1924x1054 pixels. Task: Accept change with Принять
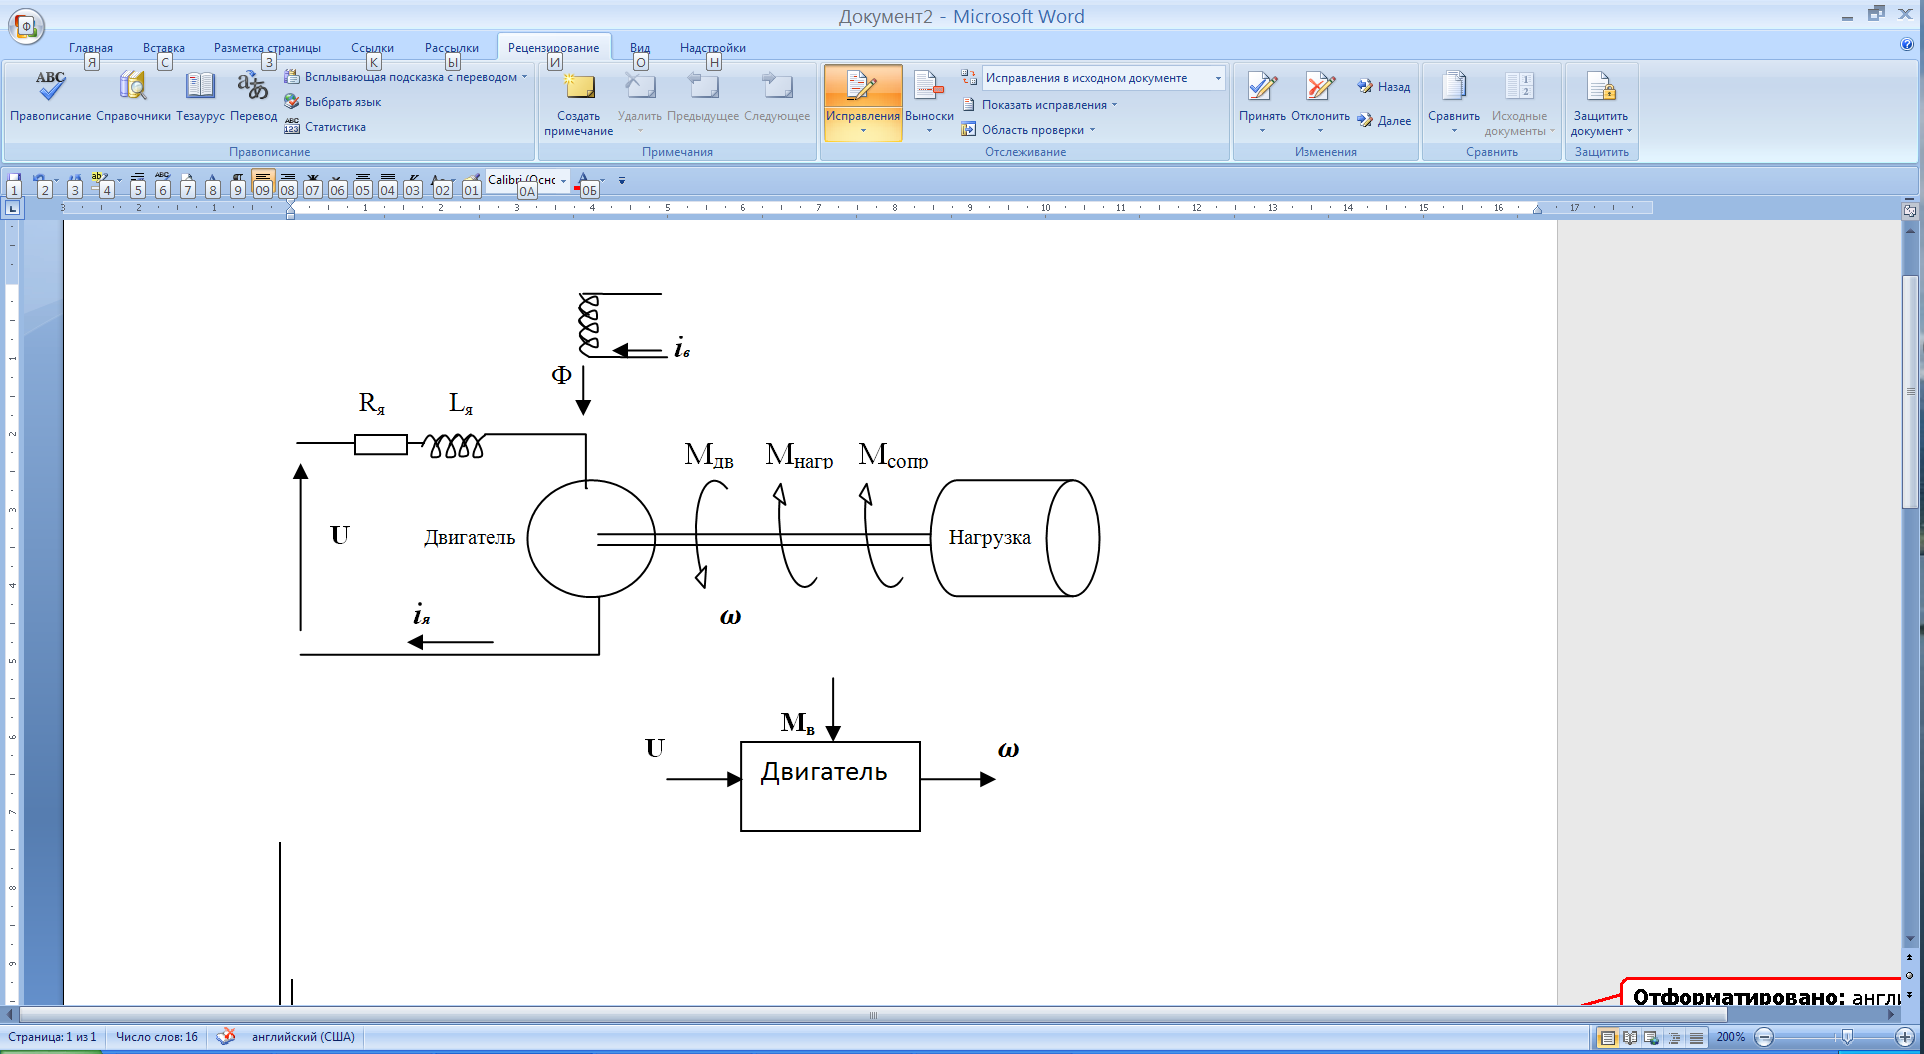[x=1262, y=102]
